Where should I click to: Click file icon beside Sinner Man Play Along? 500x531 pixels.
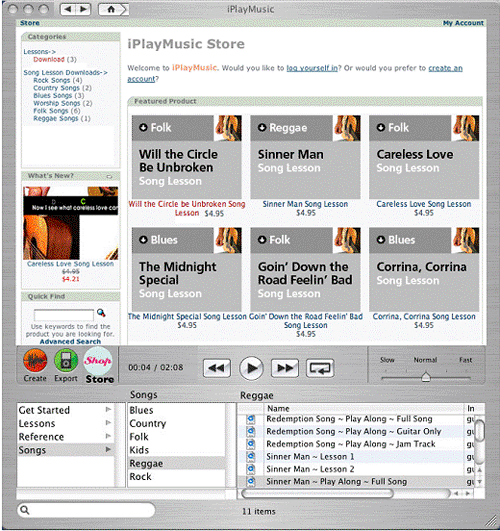point(251,481)
